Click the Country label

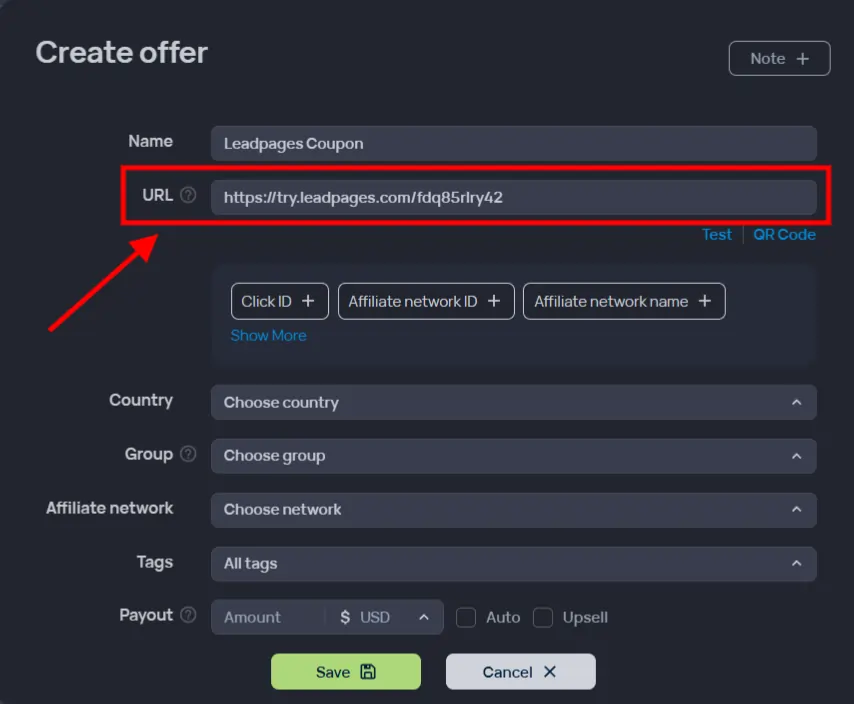(x=141, y=400)
